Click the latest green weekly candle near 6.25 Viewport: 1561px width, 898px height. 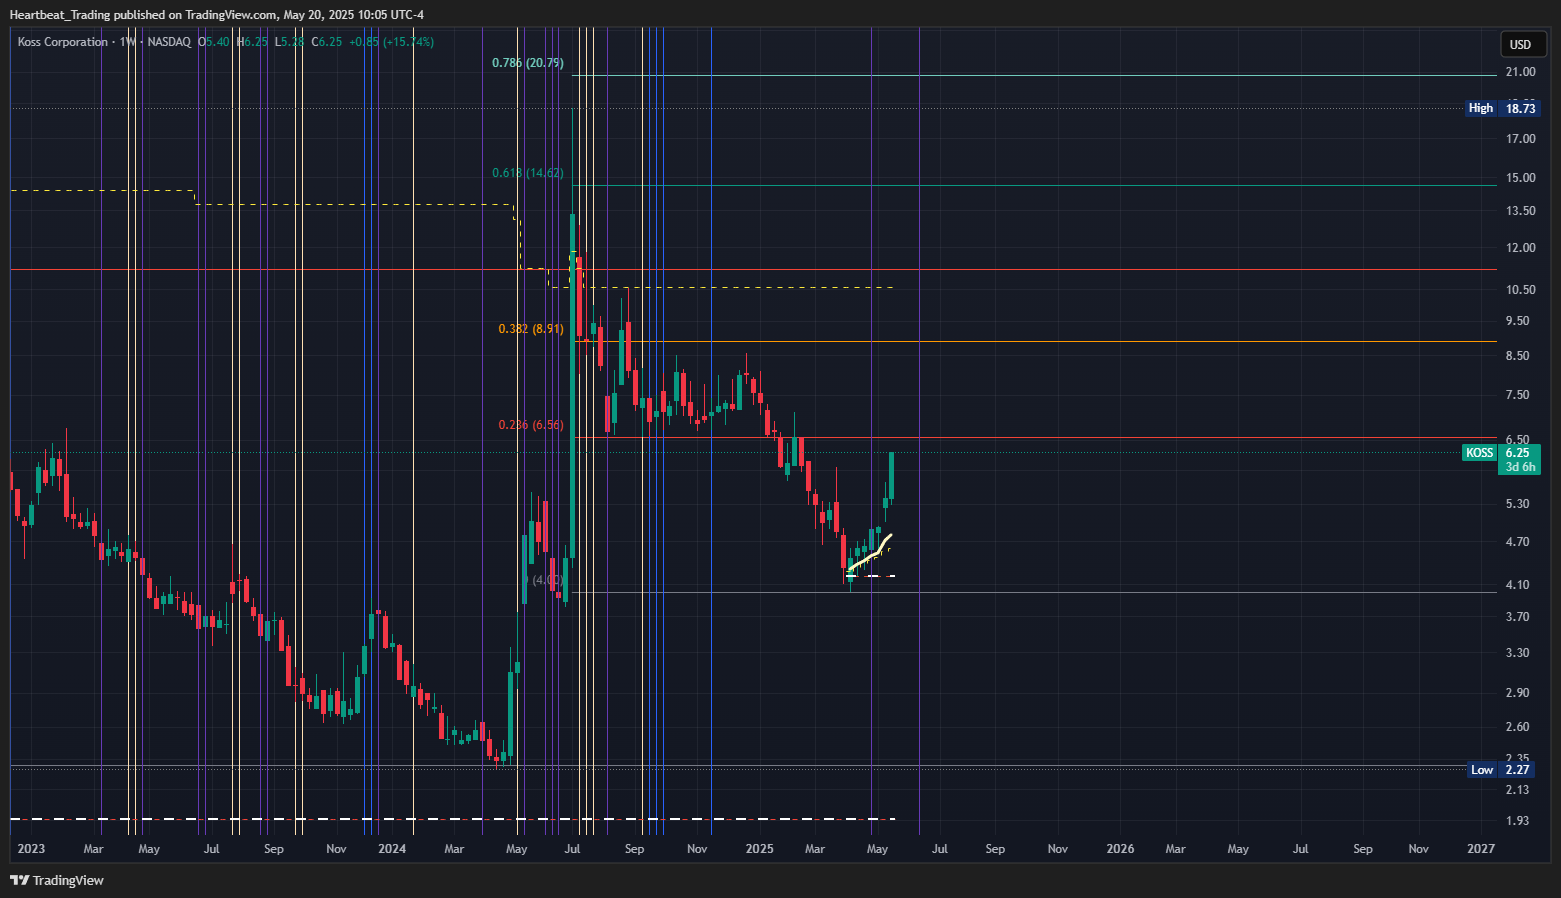pyautogui.click(x=891, y=476)
